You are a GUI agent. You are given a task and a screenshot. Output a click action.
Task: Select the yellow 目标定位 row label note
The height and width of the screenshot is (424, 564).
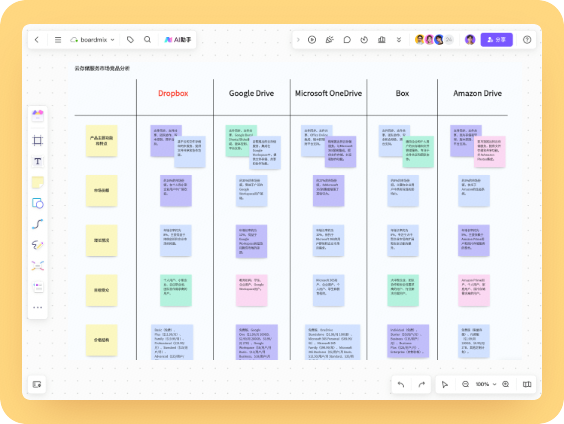click(x=101, y=290)
